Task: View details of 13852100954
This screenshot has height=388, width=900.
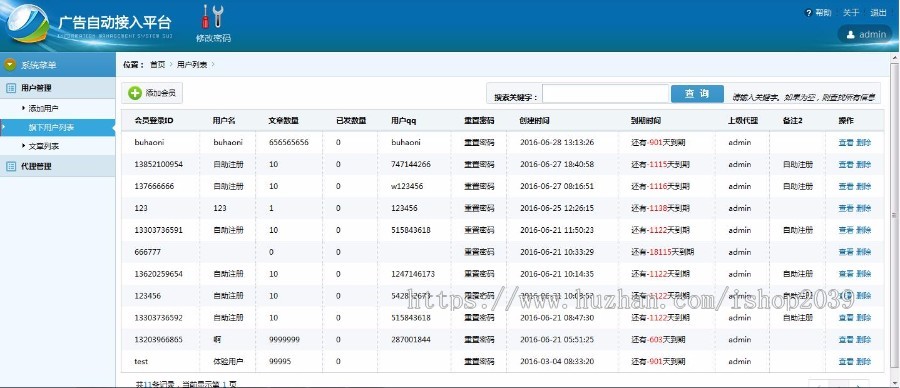Action: 845,165
